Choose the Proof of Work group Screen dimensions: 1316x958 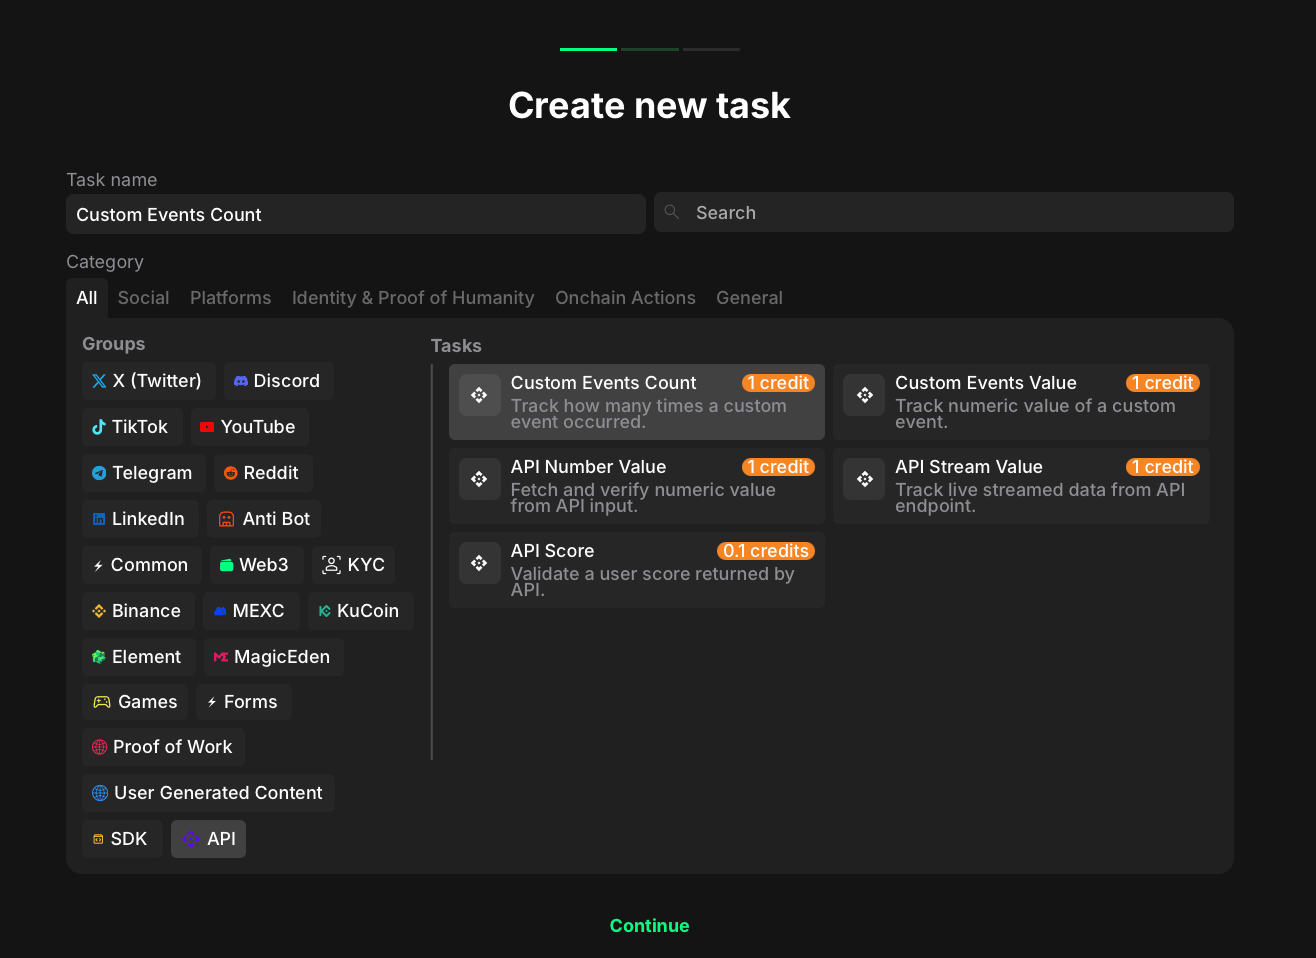tap(163, 747)
